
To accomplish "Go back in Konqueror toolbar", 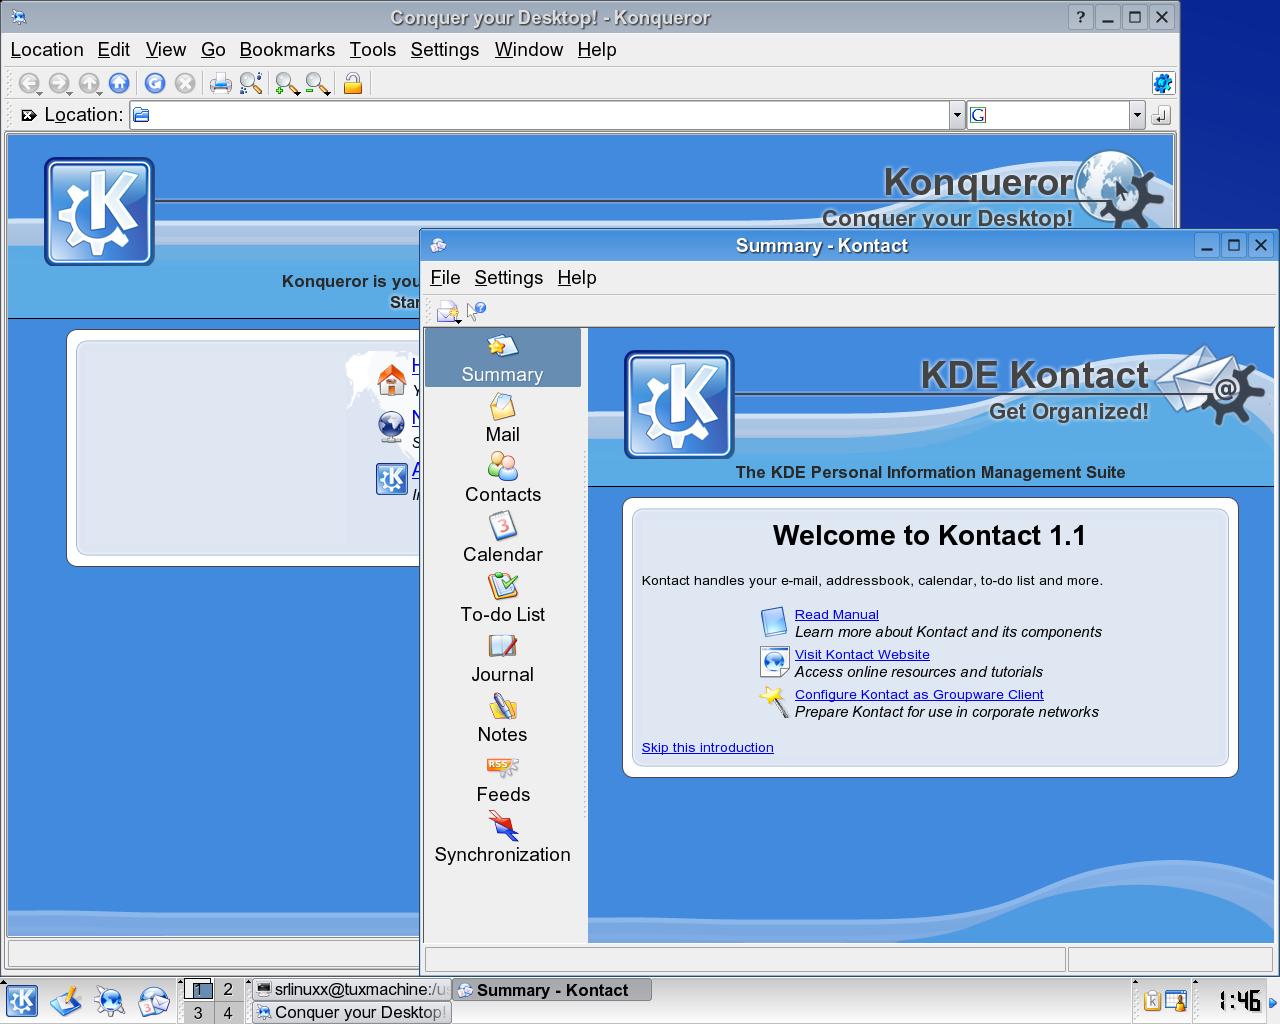I will [x=29, y=84].
